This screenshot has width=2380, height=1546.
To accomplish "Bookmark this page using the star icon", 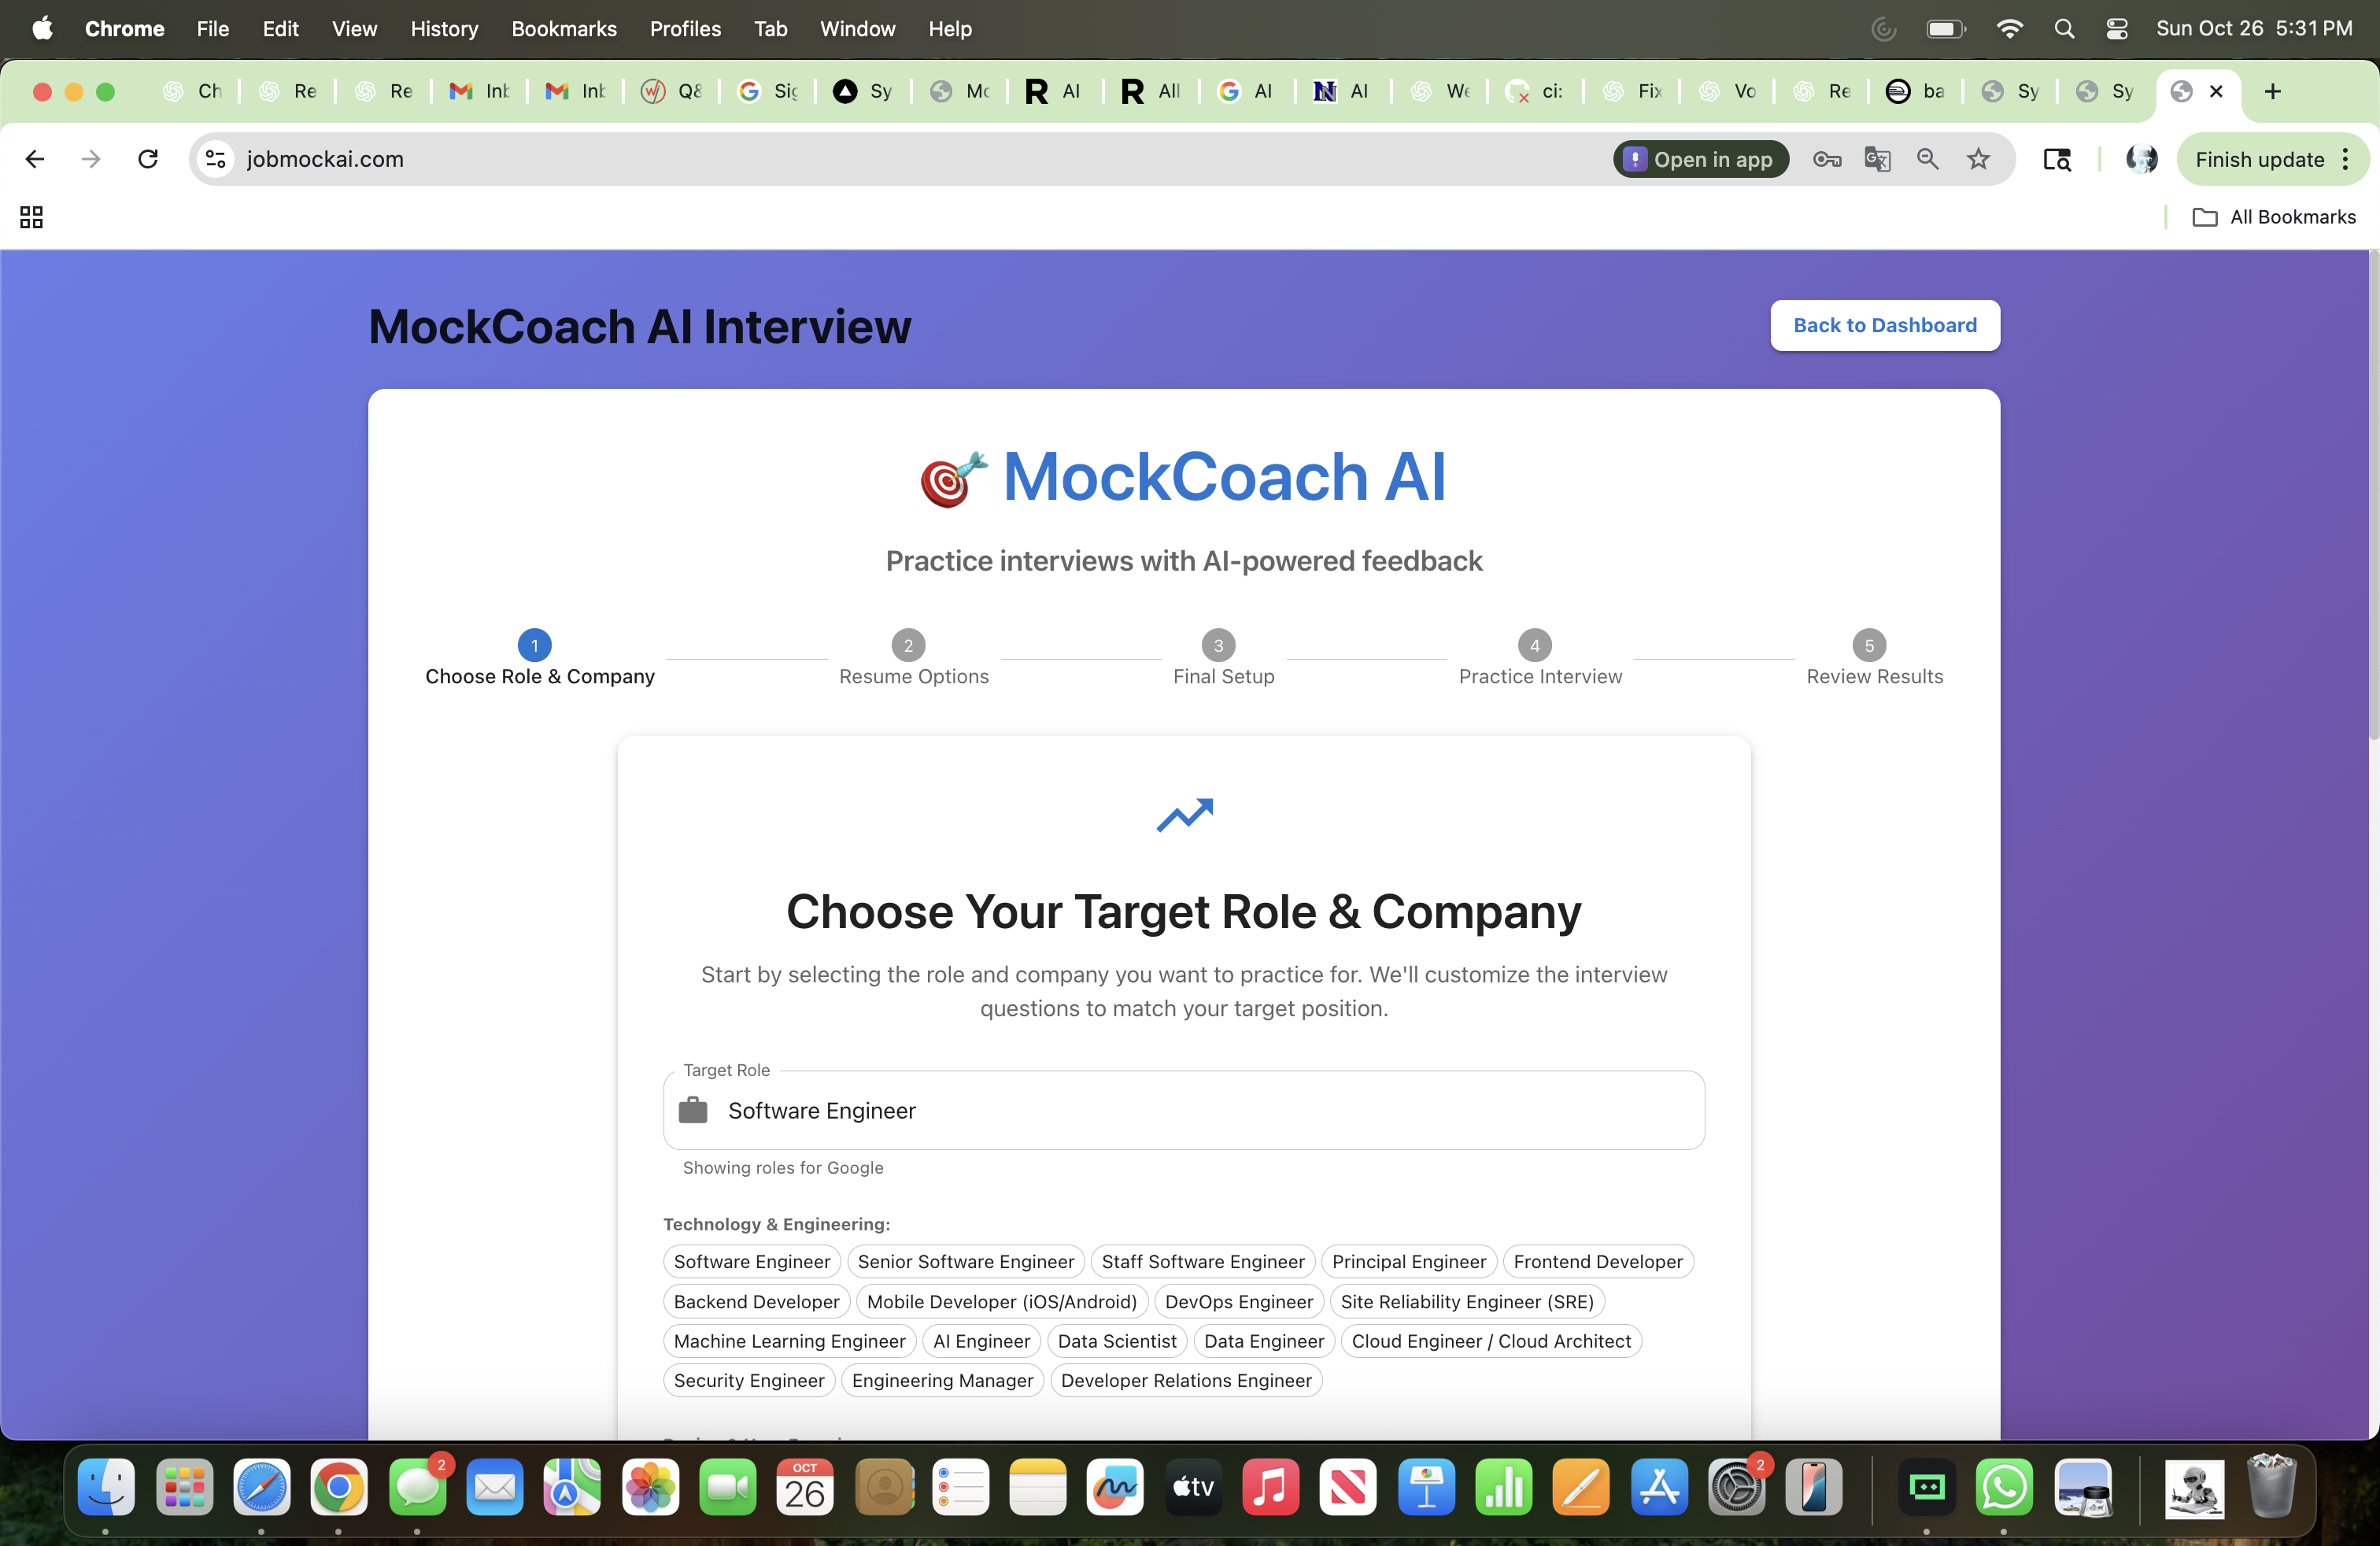I will 1979,159.
